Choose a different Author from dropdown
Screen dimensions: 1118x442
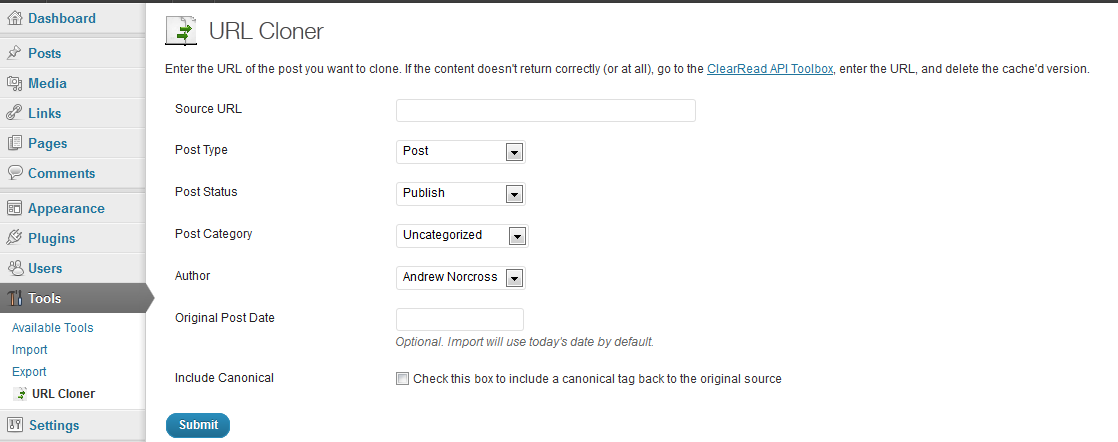point(460,277)
